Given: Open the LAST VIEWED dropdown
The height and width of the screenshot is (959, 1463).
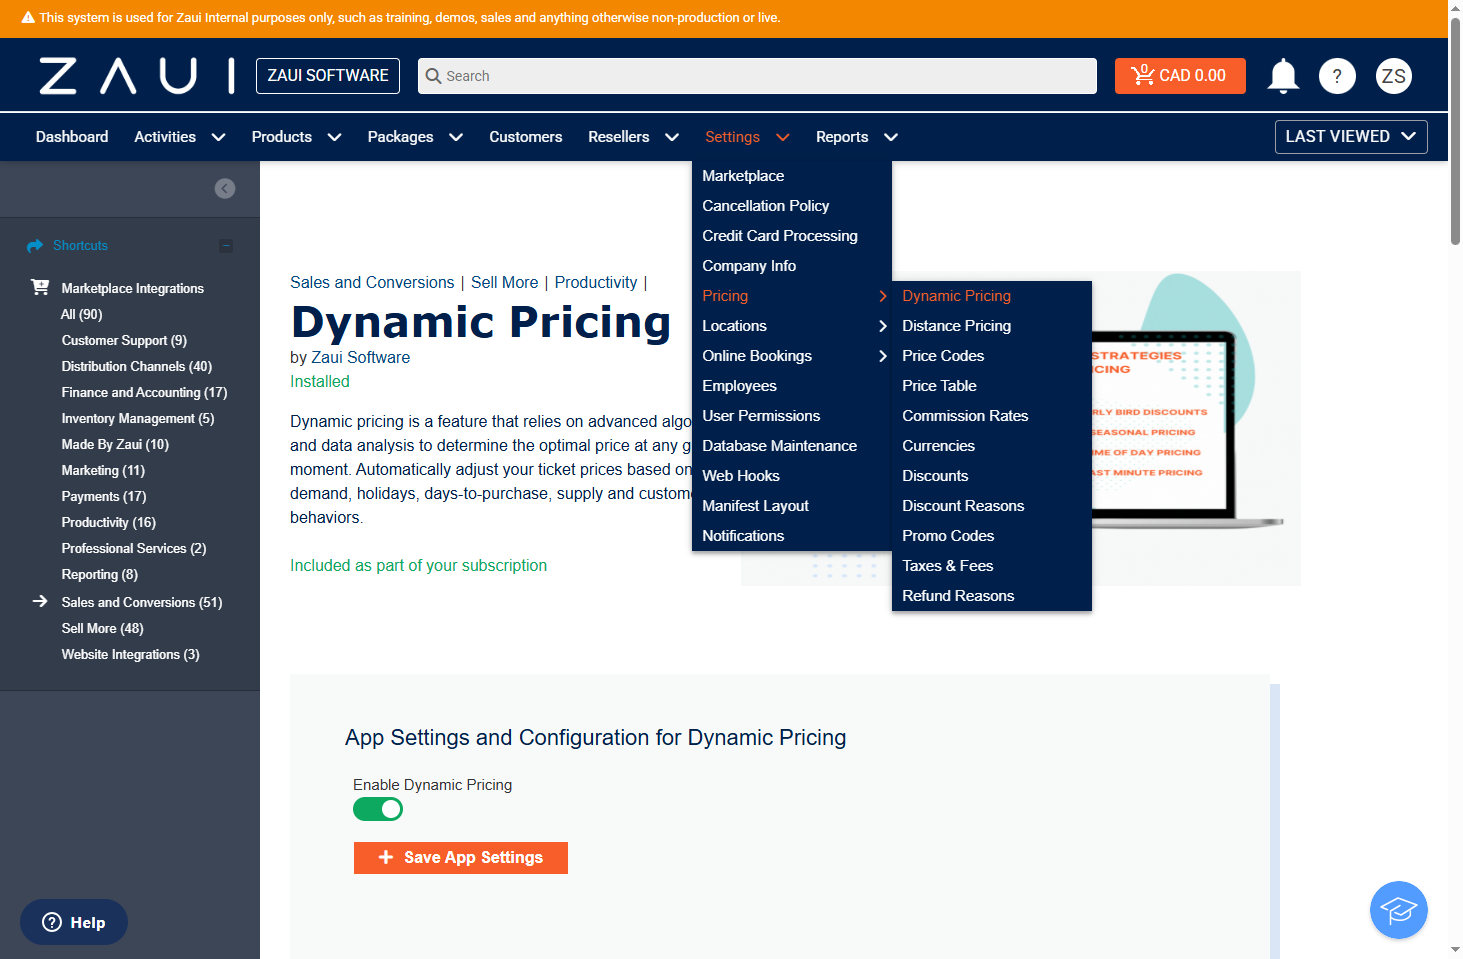Looking at the screenshot, I should [1351, 137].
